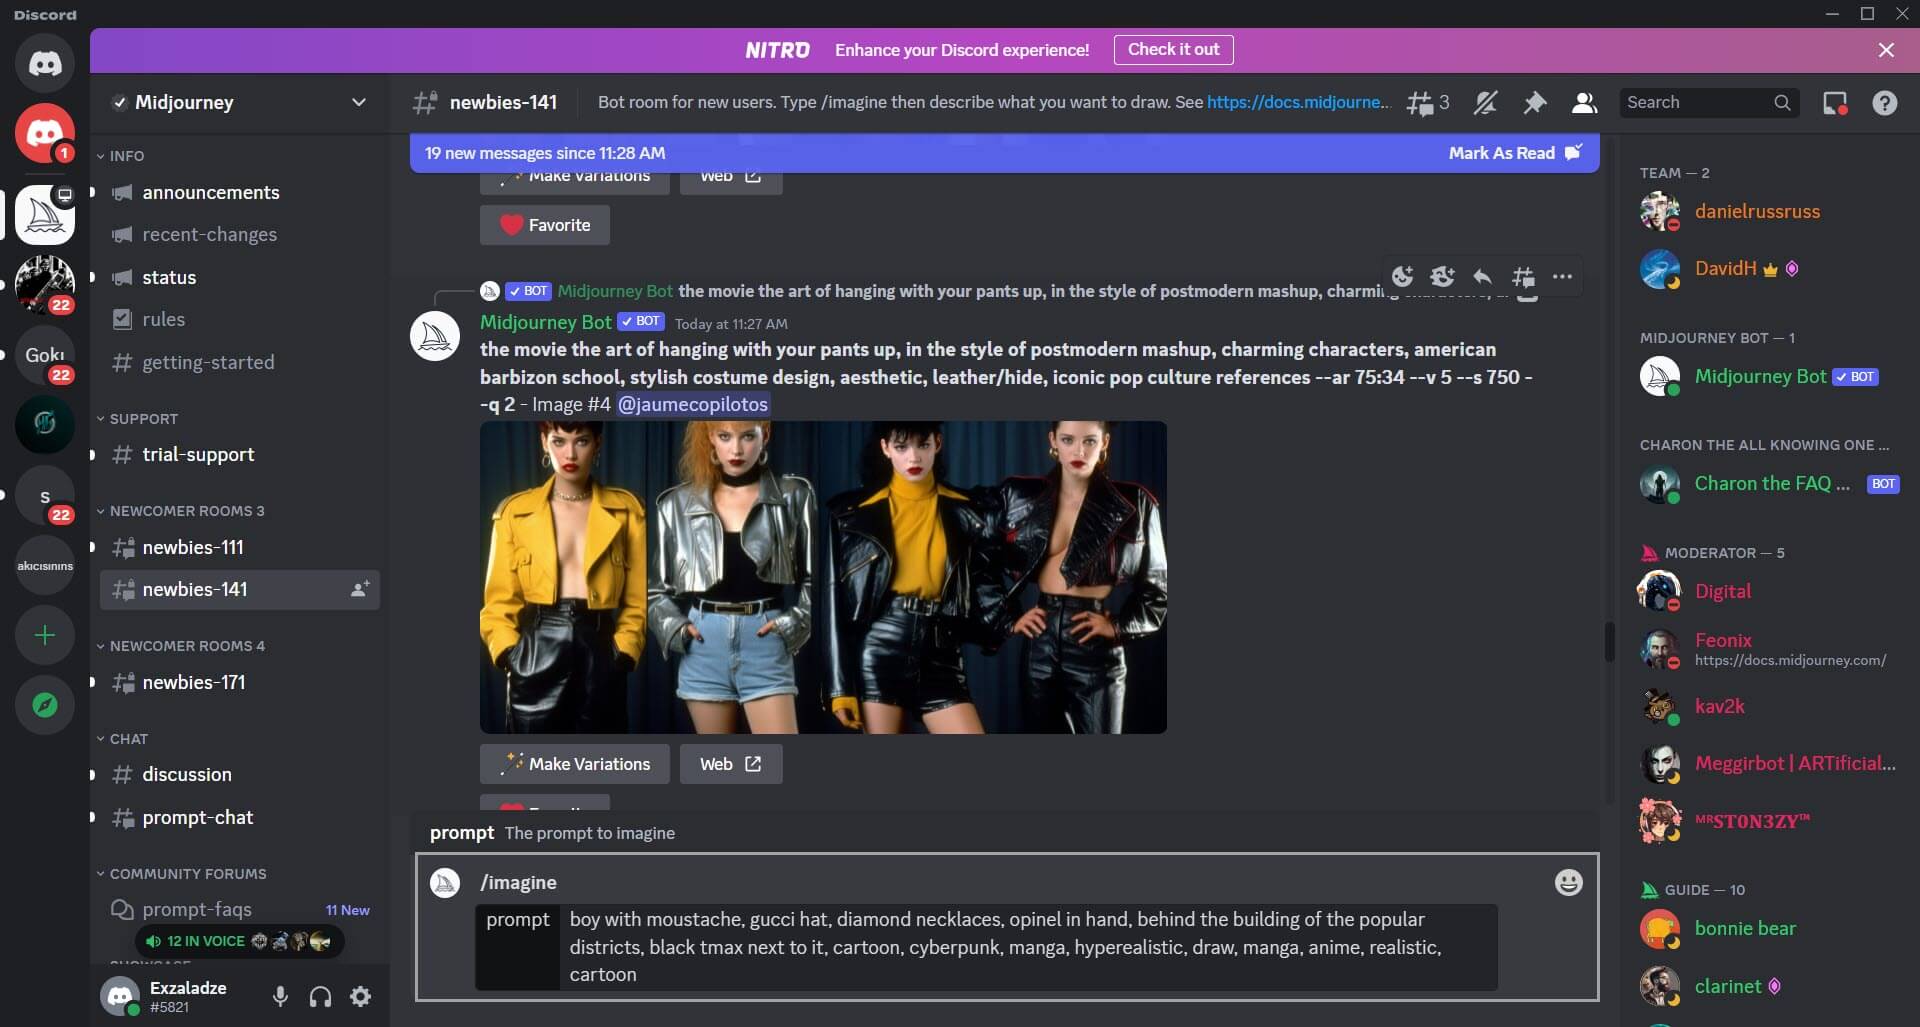Open the red Discord server with 1 notification
This screenshot has width=1920, height=1027.
coord(45,133)
